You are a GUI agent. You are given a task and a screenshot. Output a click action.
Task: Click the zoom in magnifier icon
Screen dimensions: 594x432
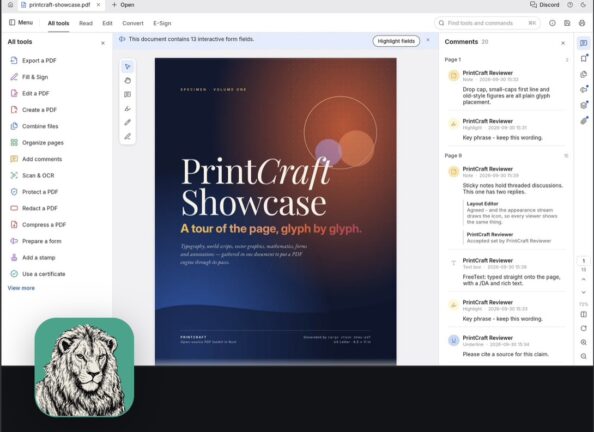tap(584, 342)
